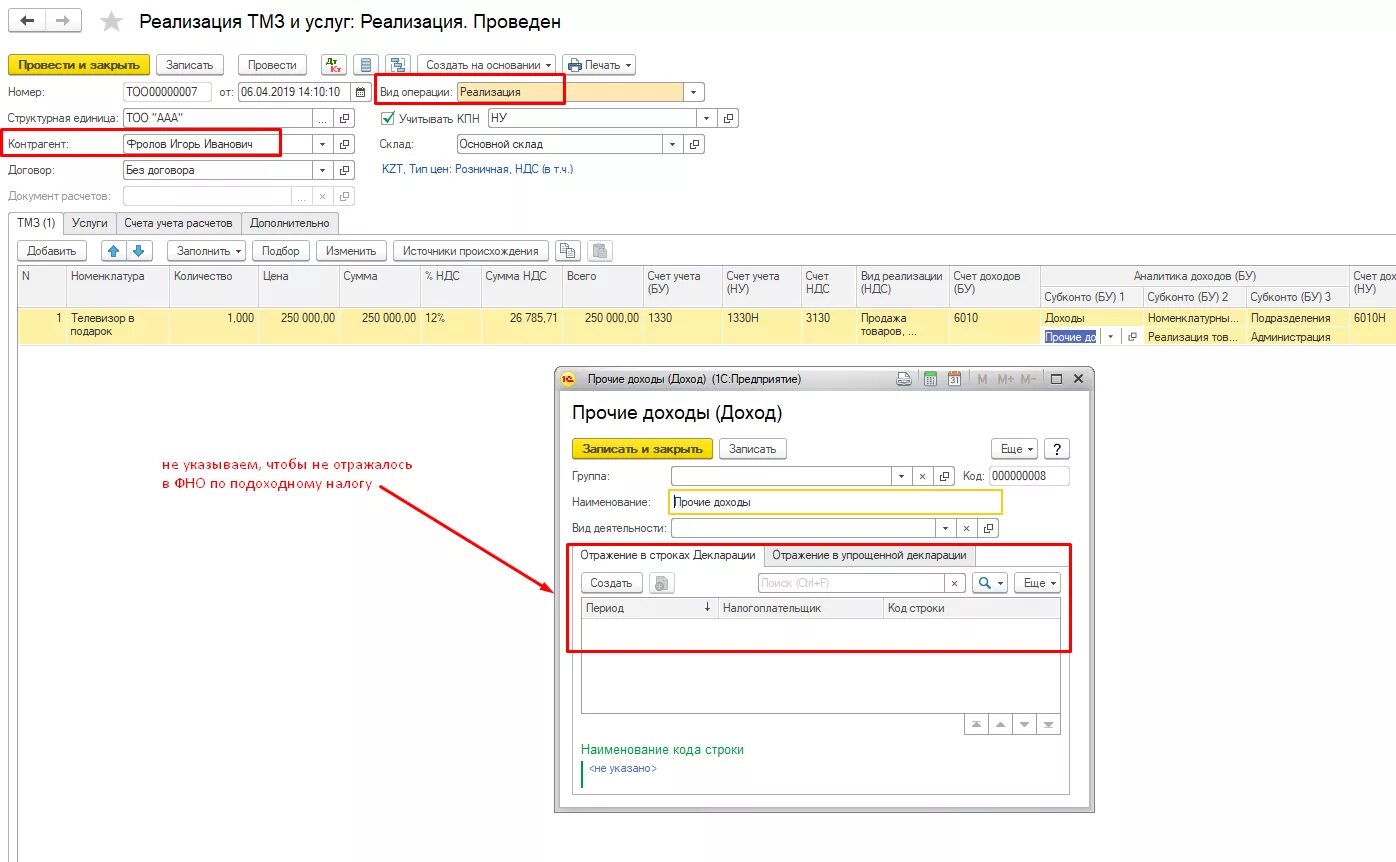
Task: Open Склад card with the open icon
Action: tap(695, 144)
